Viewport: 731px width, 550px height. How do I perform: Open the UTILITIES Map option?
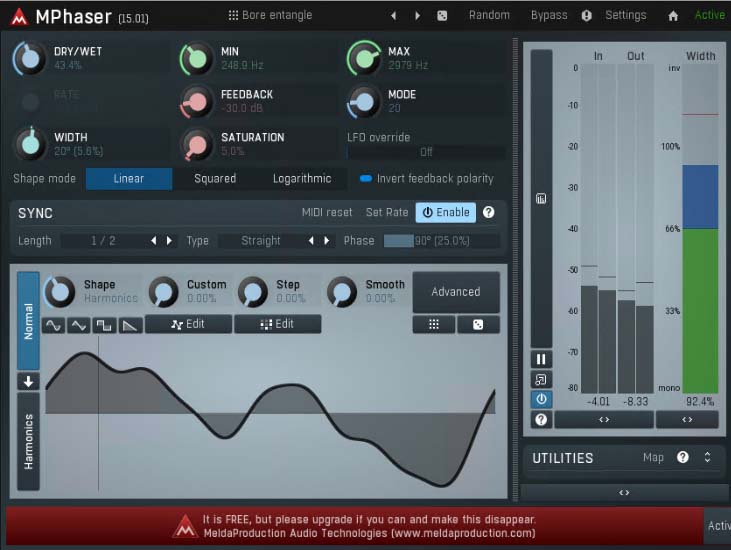point(653,458)
